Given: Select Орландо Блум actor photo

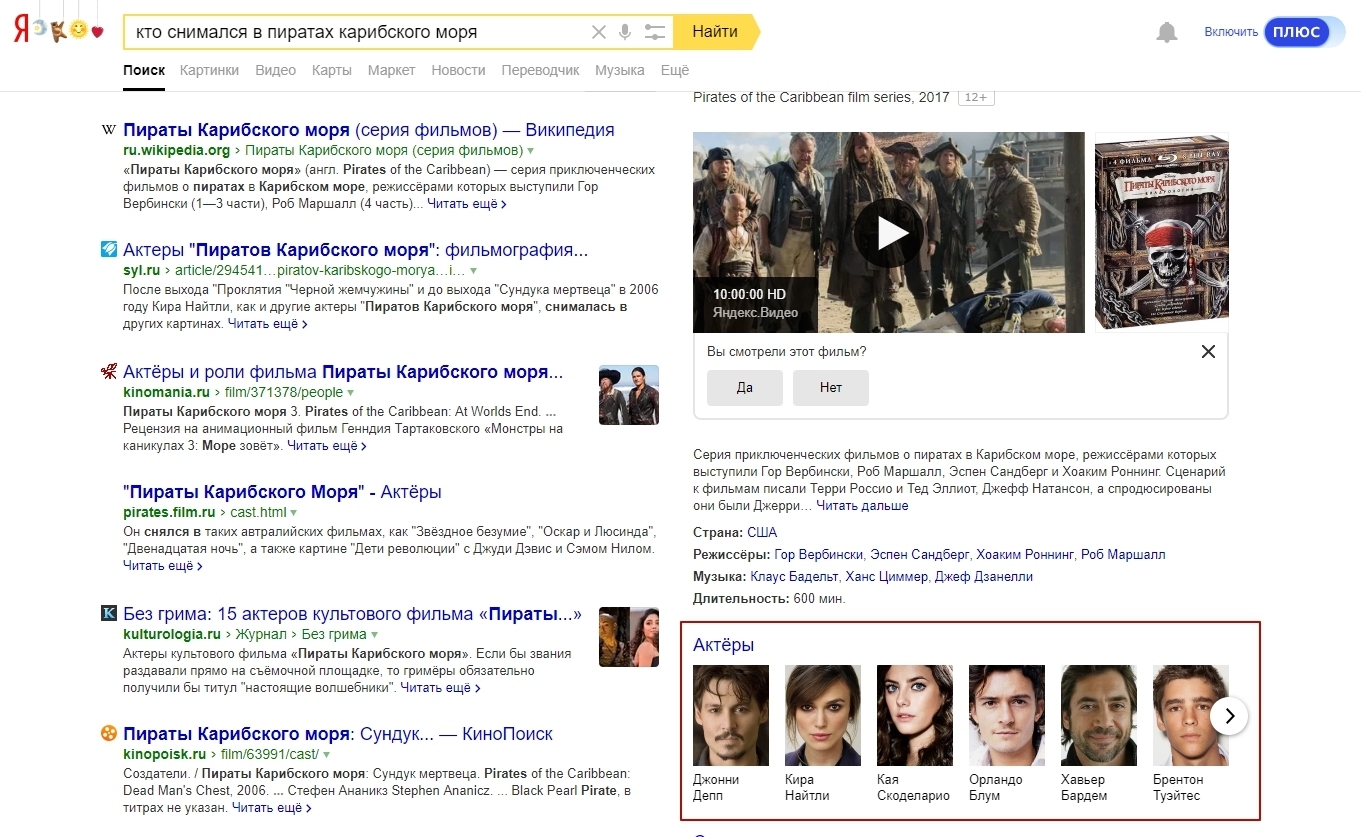Looking at the screenshot, I should (x=1007, y=716).
